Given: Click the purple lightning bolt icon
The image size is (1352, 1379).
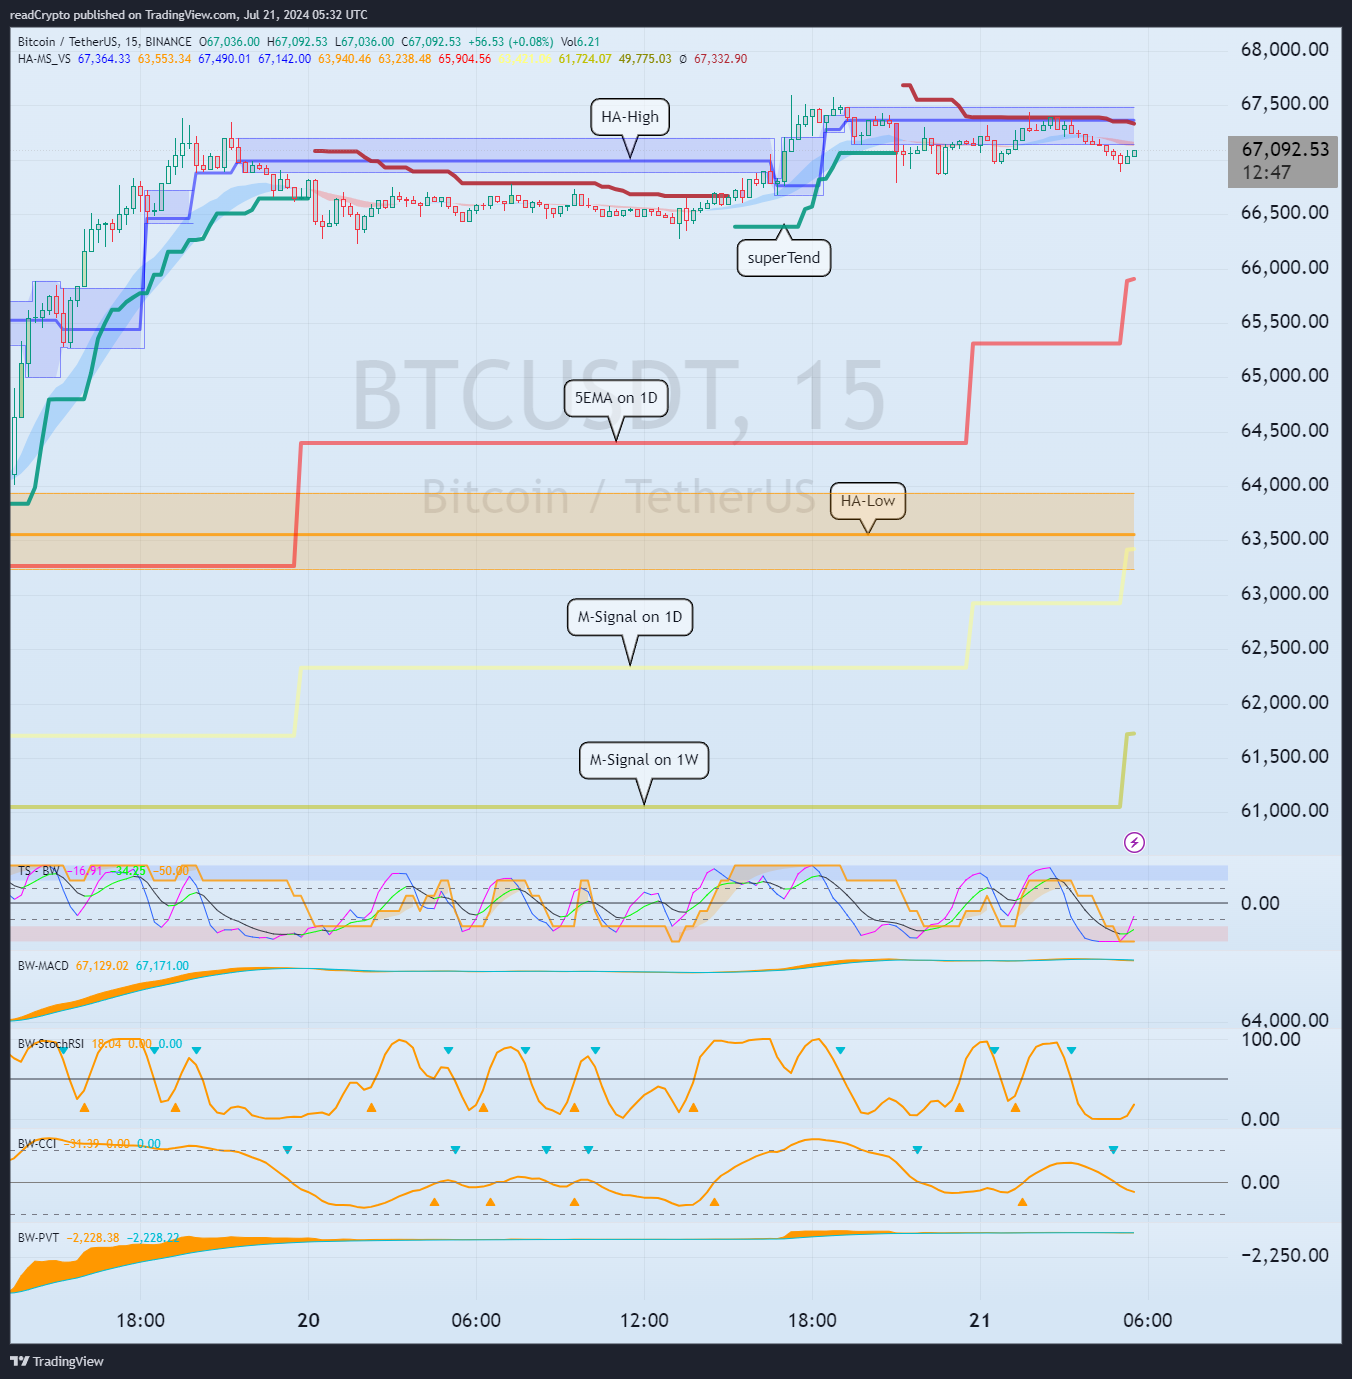Looking at the screenshot, I should click(1134, 842).
